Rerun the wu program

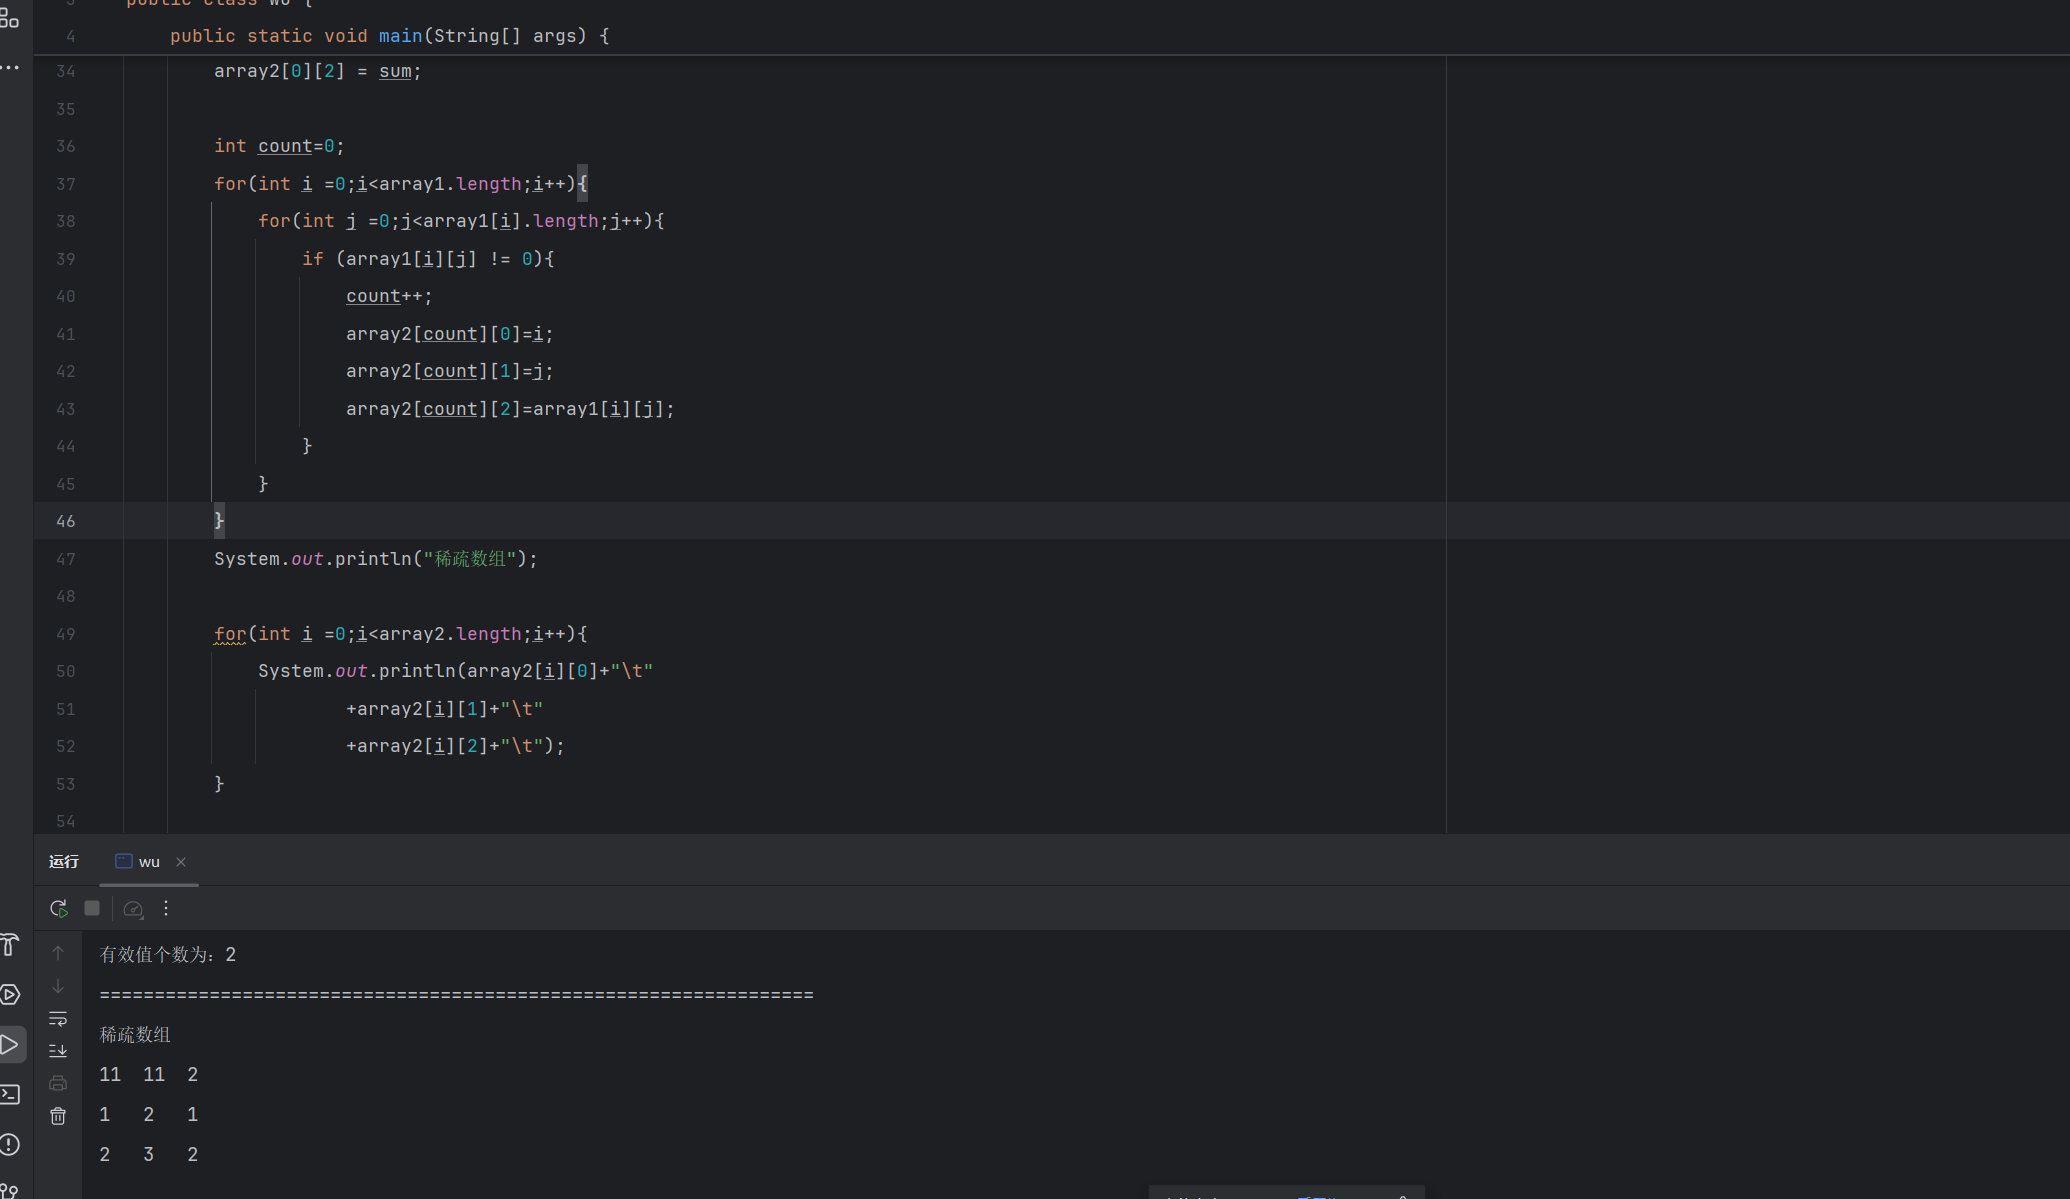(x=59, y=908)
